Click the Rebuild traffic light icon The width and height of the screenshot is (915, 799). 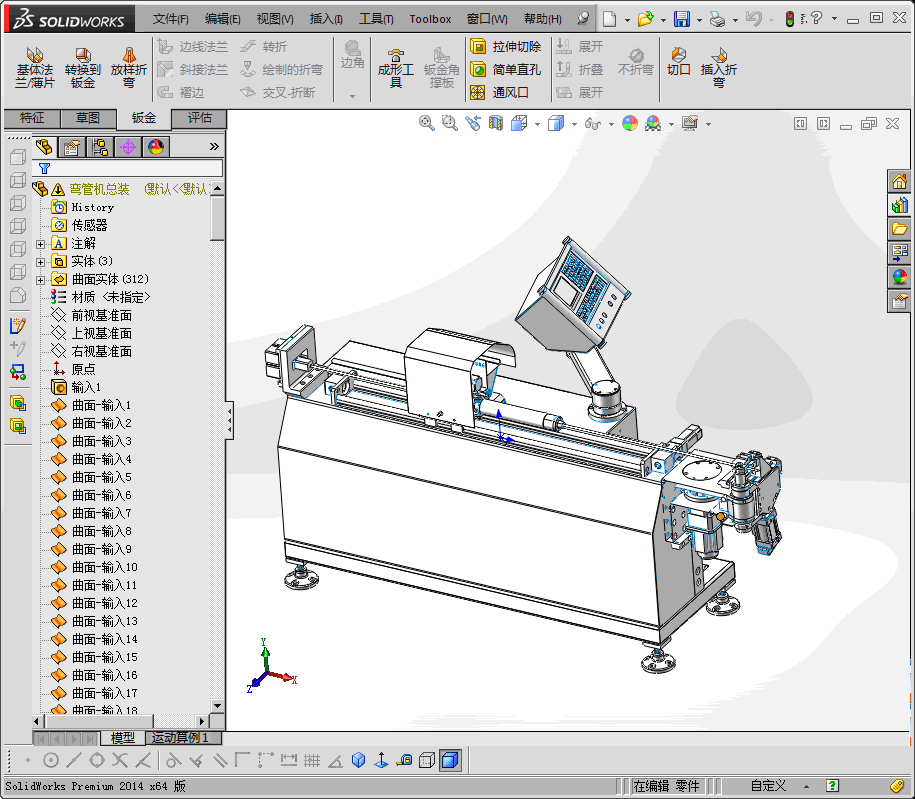[790, 19]
